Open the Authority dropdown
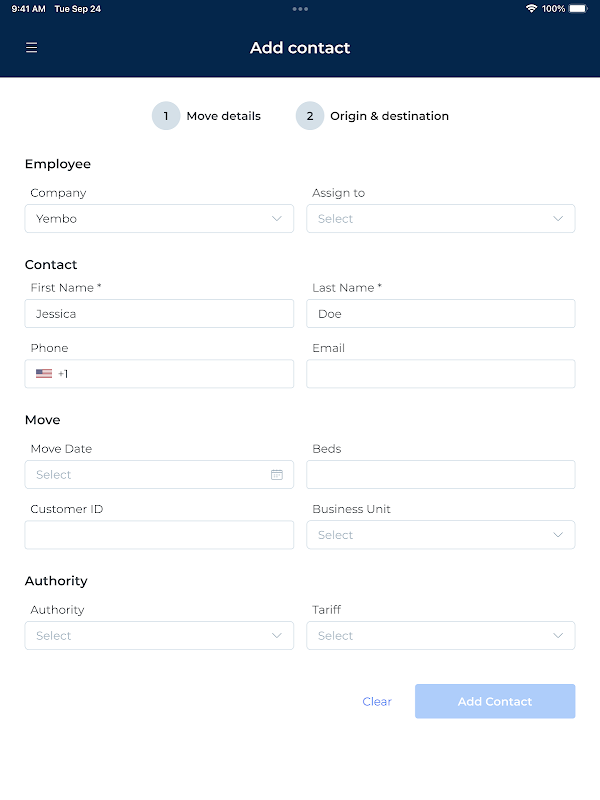 pos(159,636)
